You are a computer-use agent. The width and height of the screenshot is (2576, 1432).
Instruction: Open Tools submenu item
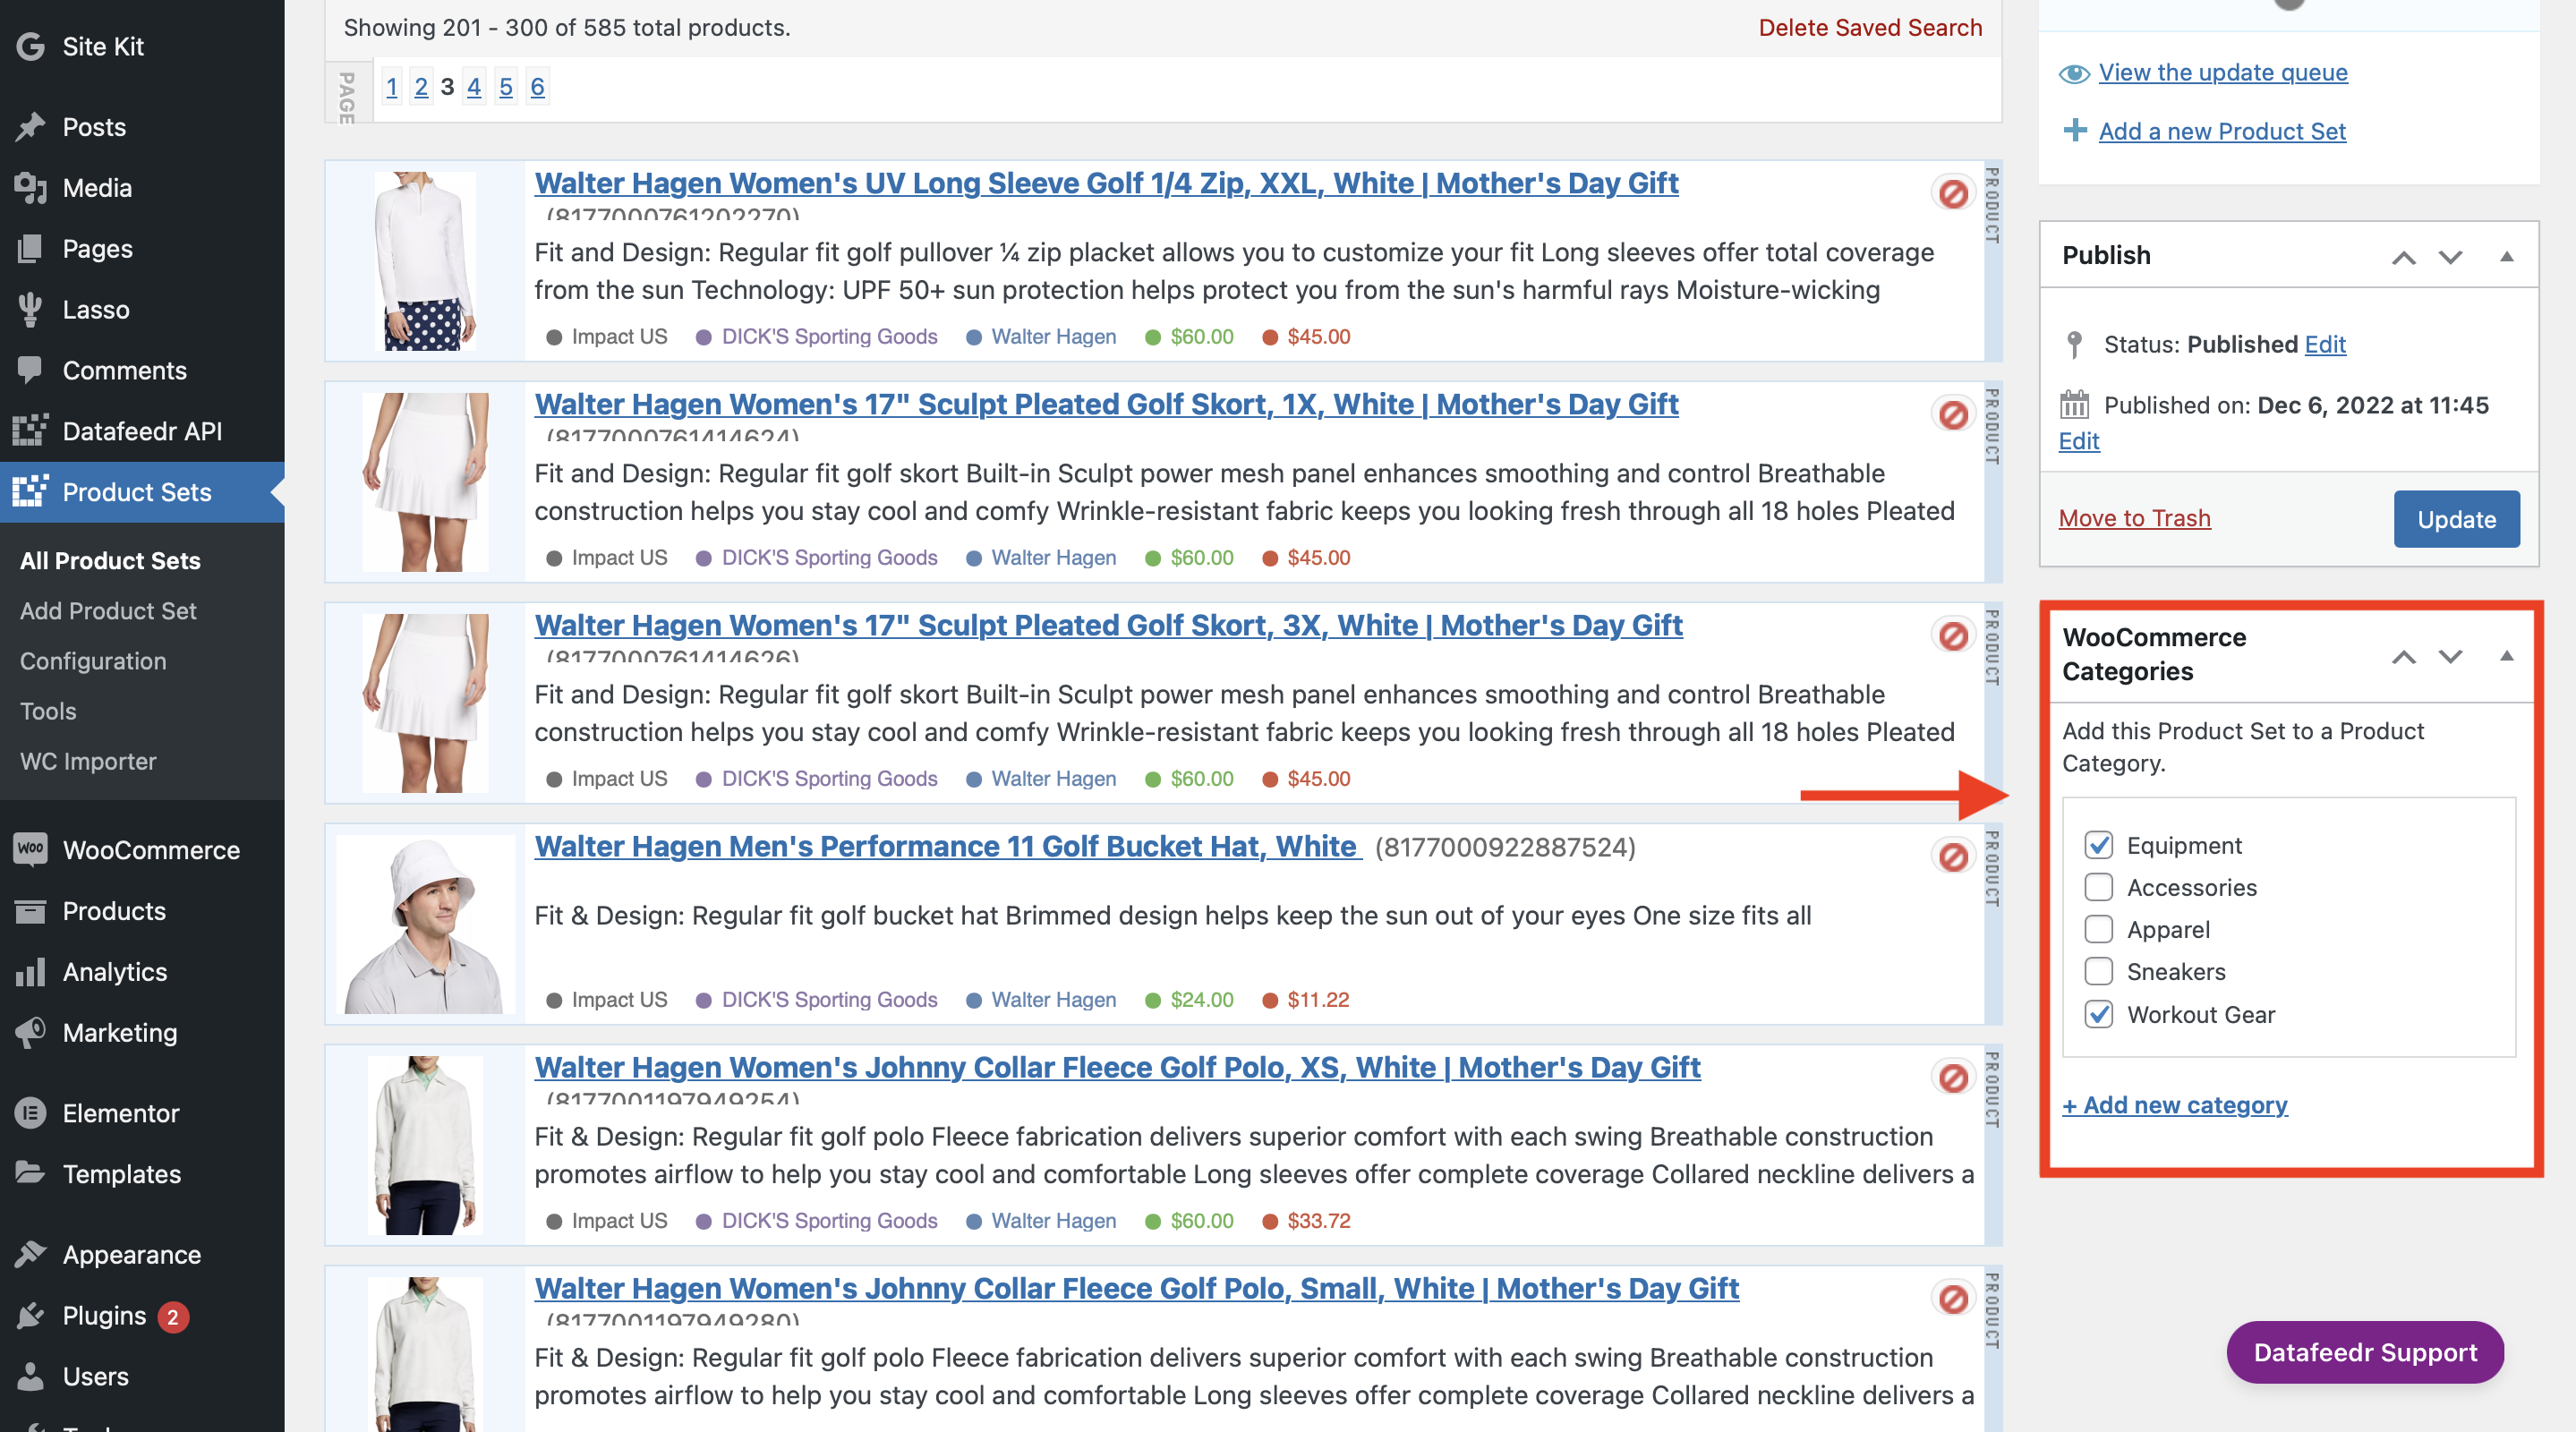coord(48,710)
